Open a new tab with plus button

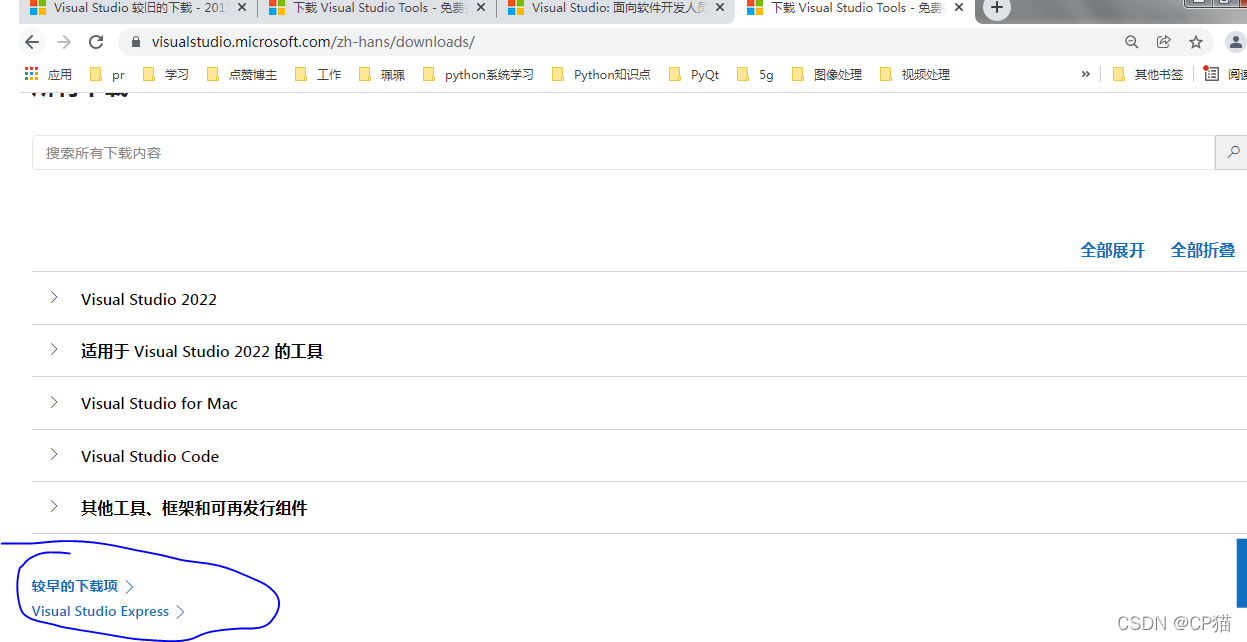coord(996,8)
